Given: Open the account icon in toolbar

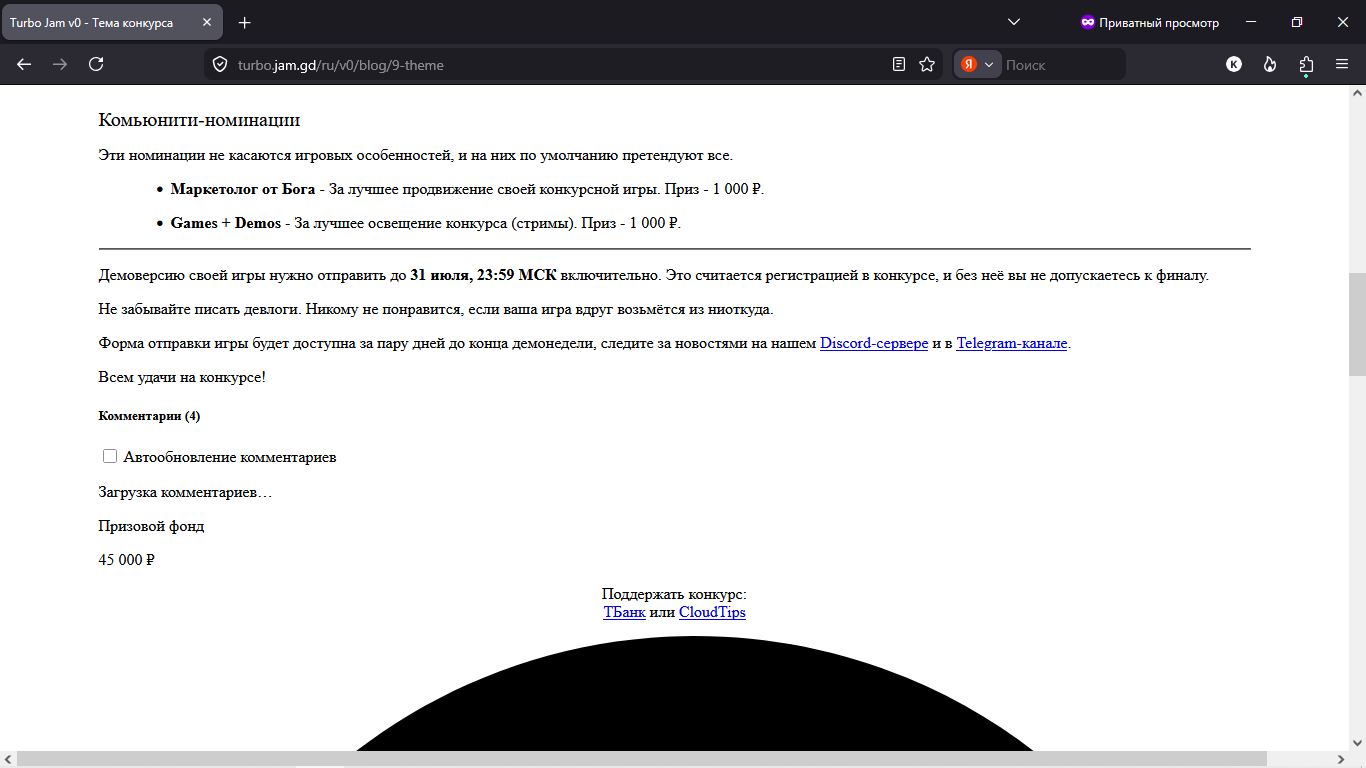Looking at the screenshot, I should 1234,64.
